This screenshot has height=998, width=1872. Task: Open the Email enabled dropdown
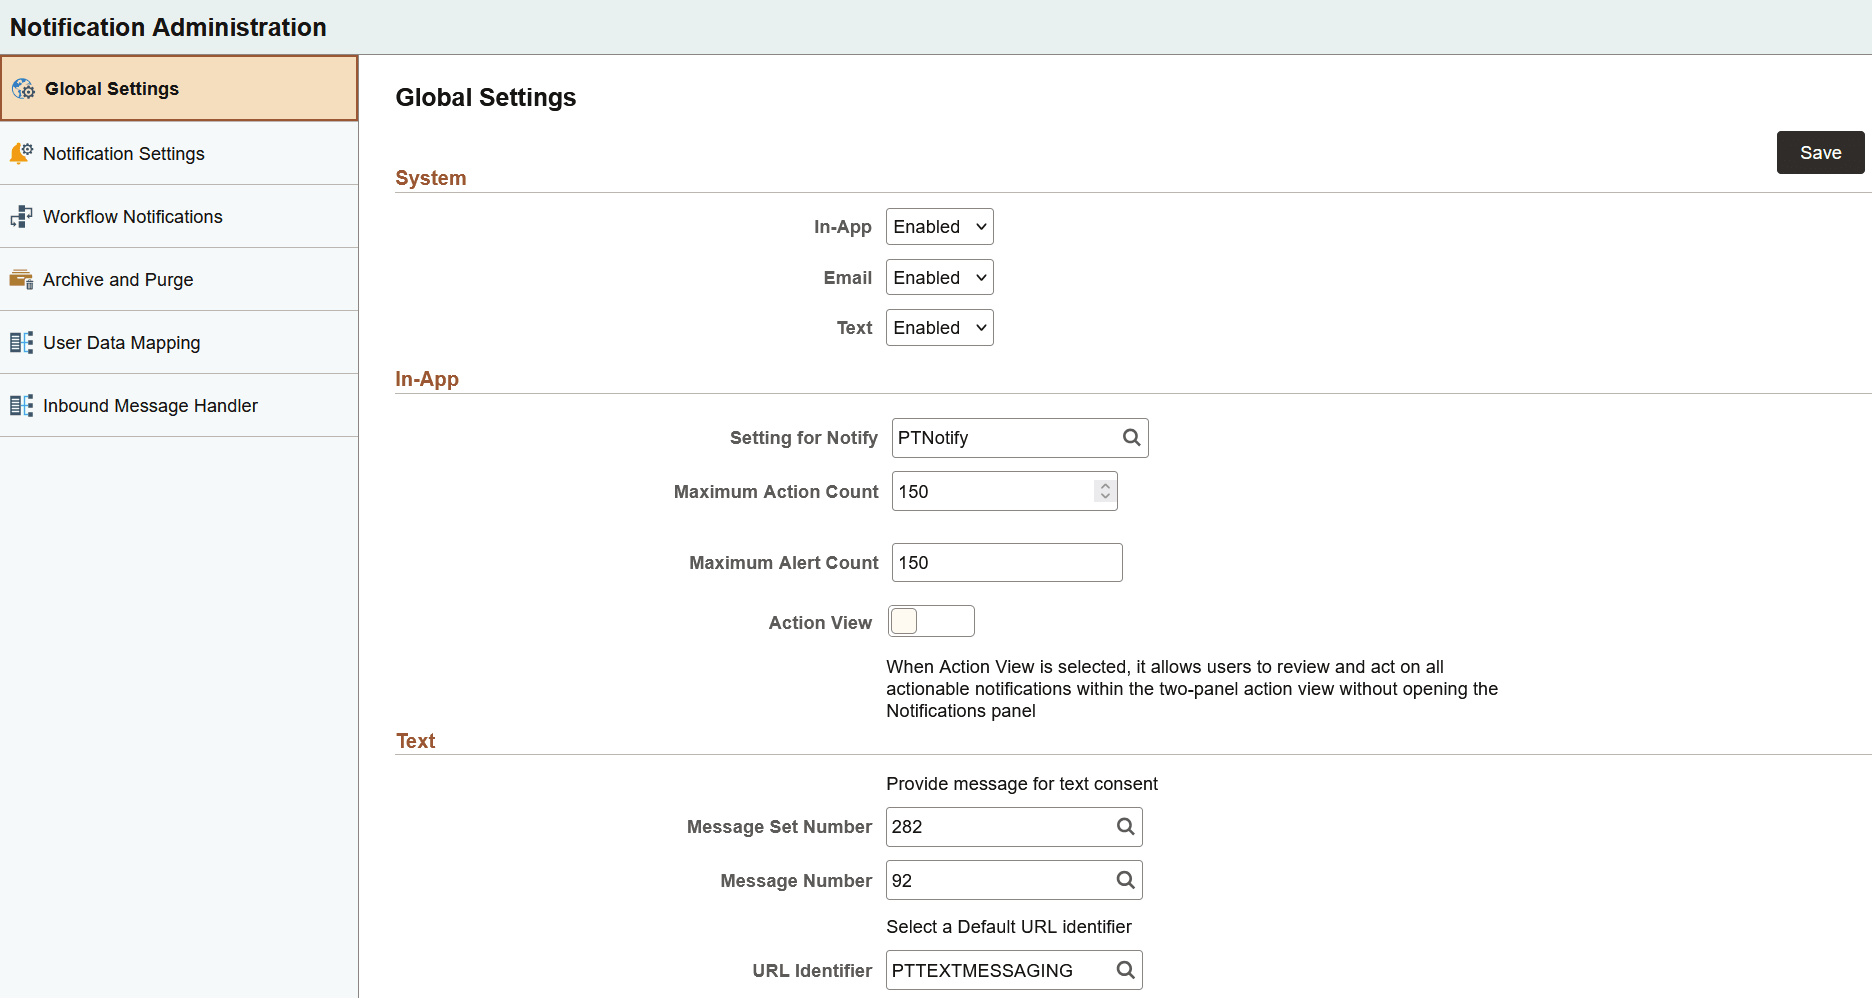tap(938, 277)
